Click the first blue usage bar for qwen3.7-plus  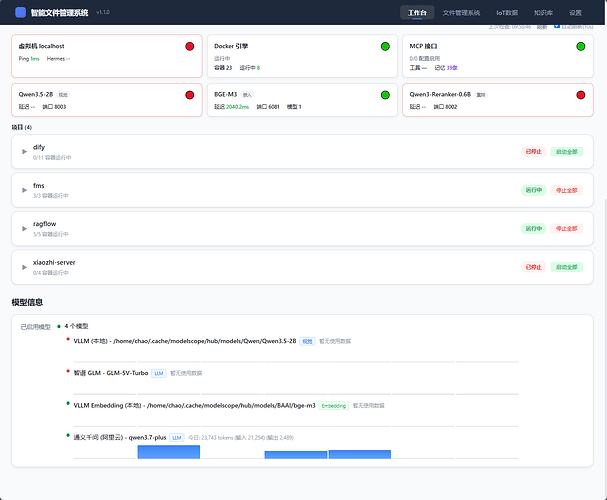(169, 452)
